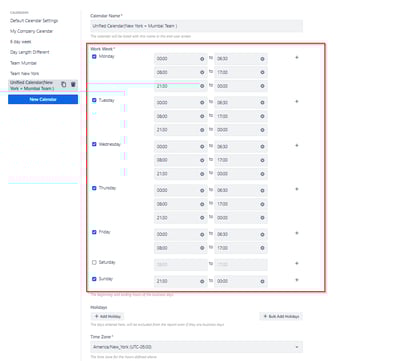Open clock picker for Sunday 21:30 start
This screenshot has height=361, width=400.
(x=202, y=281)
